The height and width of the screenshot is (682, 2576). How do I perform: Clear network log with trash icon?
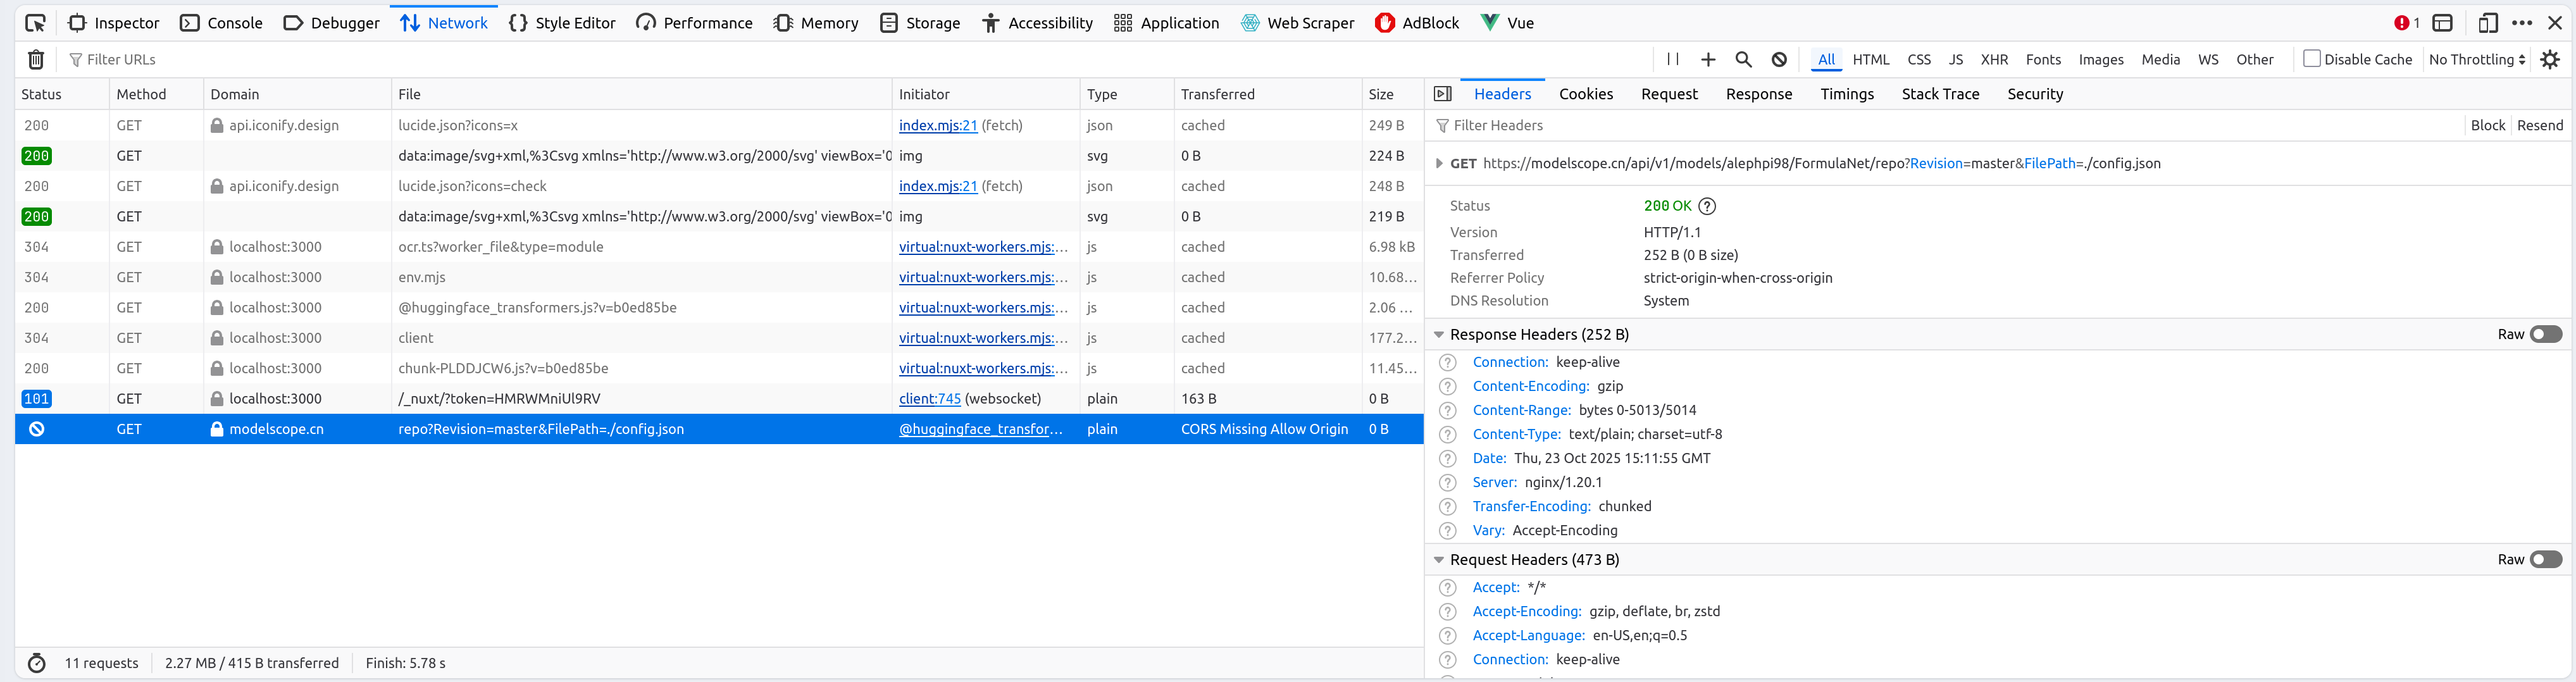36,60
